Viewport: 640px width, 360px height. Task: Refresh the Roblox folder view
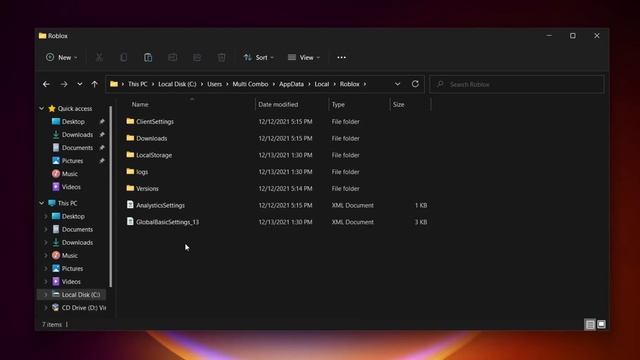(x=415, y=84)
